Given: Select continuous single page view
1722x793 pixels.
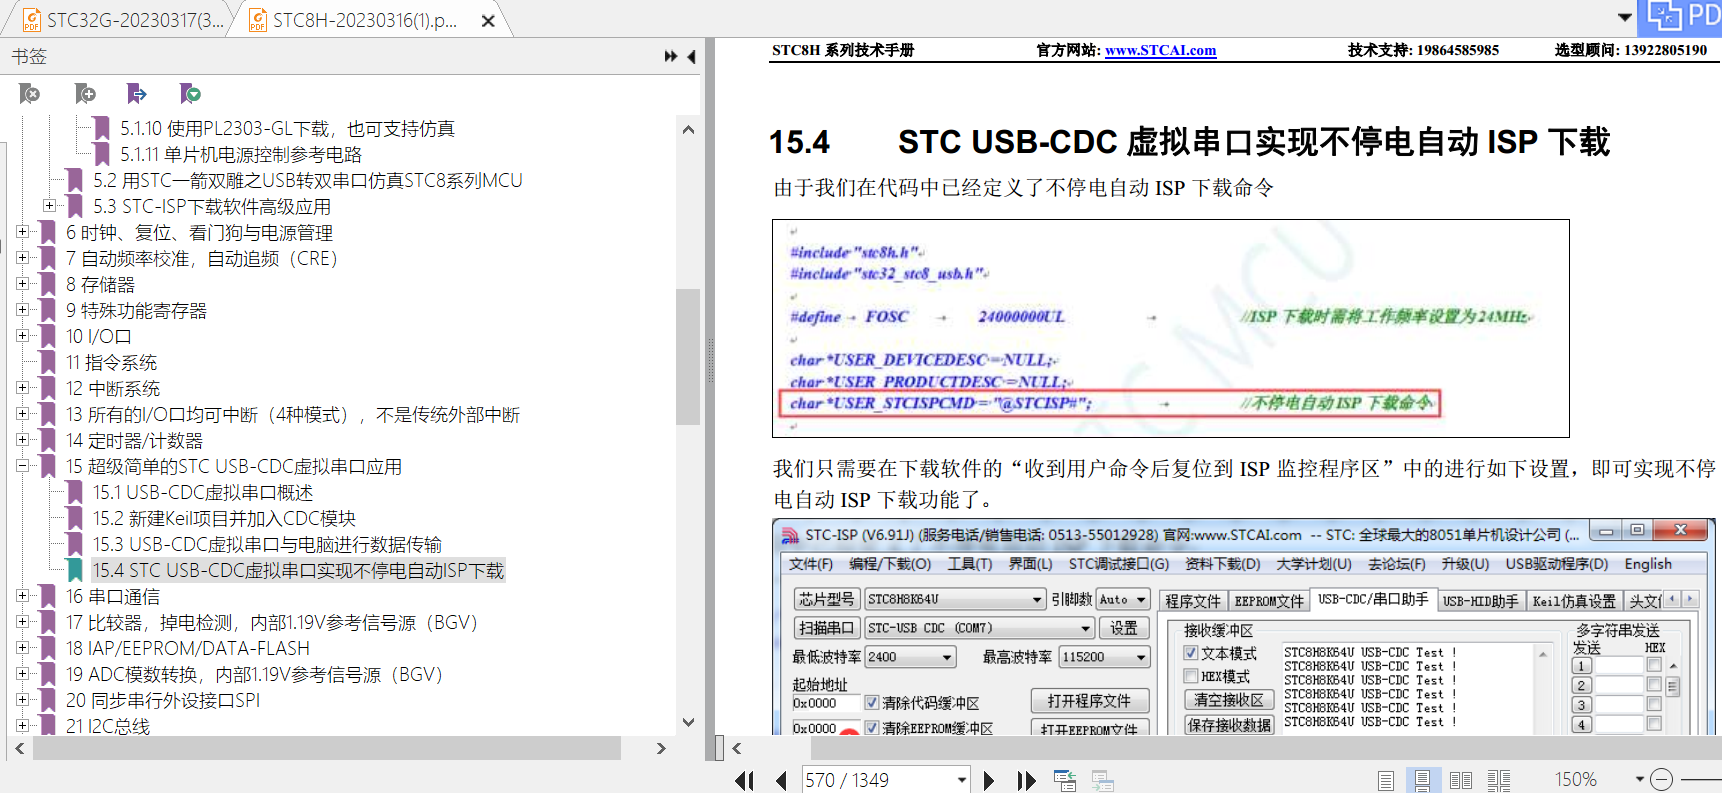Looking at the screenshot, I should coord(1422,781).
